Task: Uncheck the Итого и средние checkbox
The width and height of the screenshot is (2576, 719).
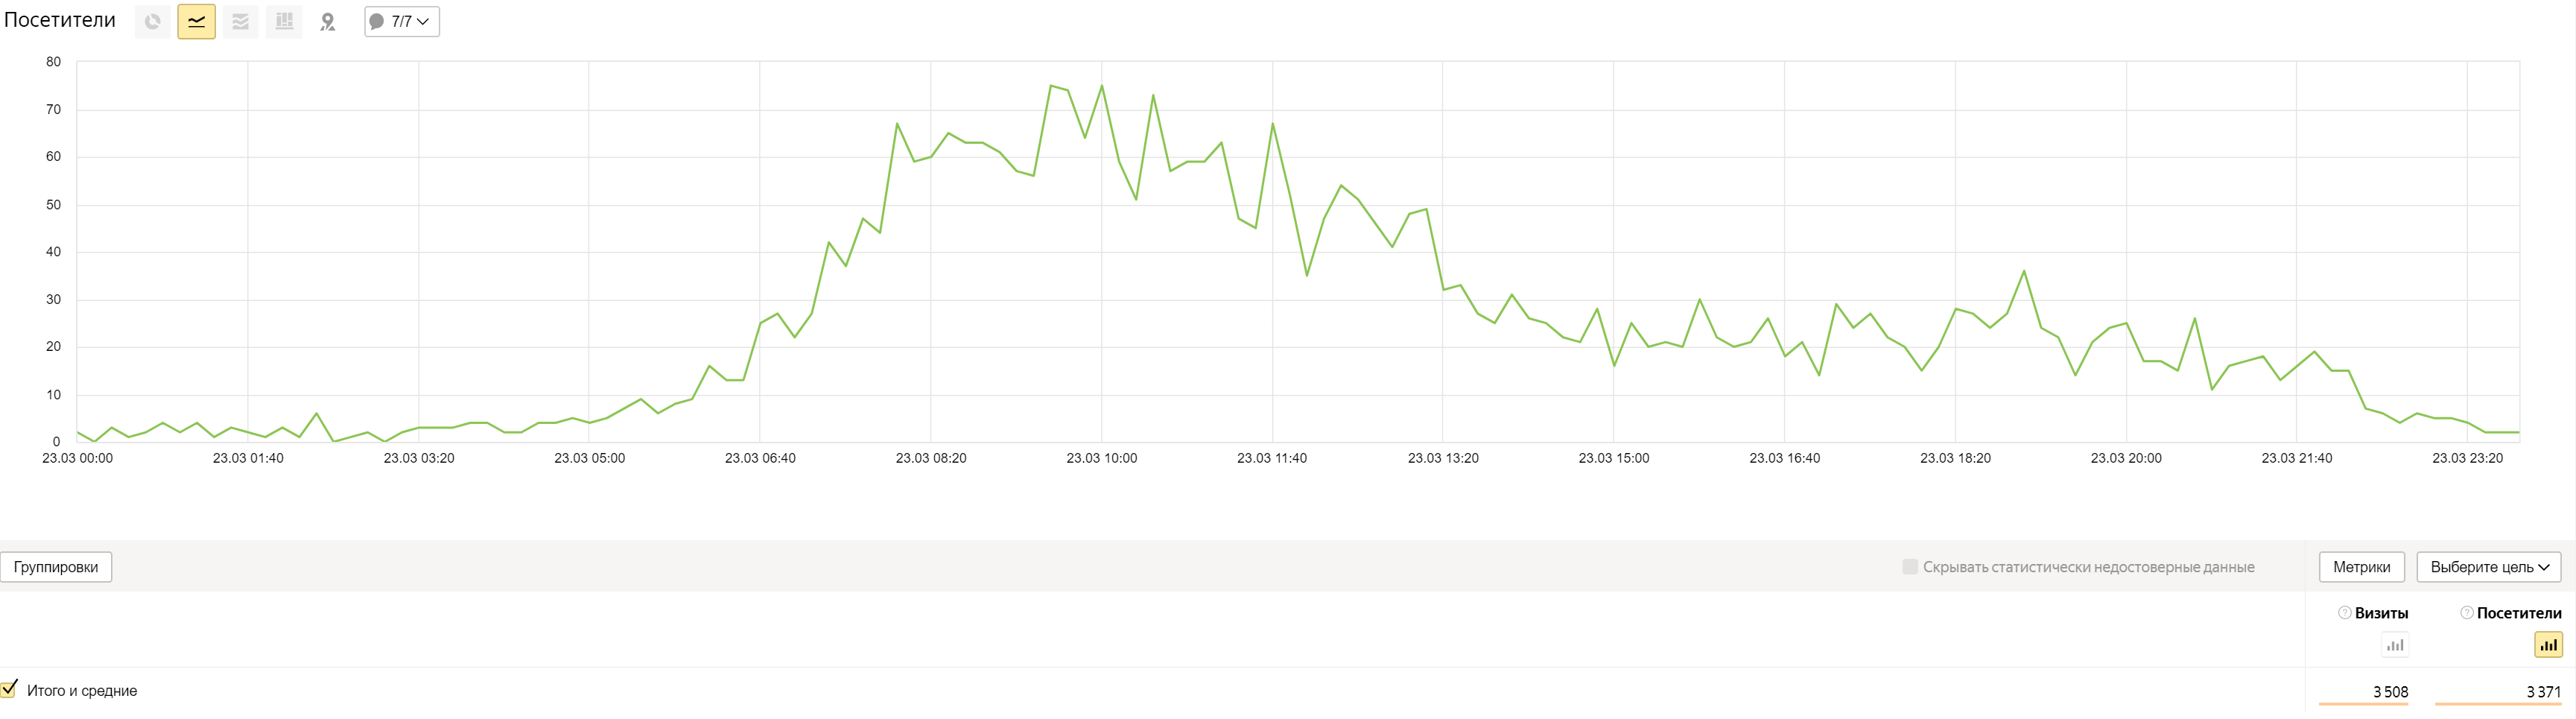Action: [9, 689]
